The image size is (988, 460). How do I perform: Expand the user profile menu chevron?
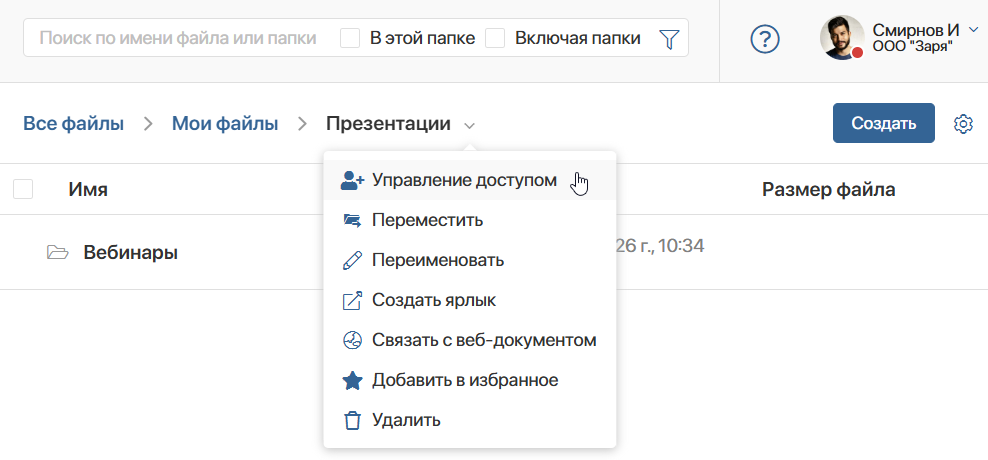tap(973, 30)
